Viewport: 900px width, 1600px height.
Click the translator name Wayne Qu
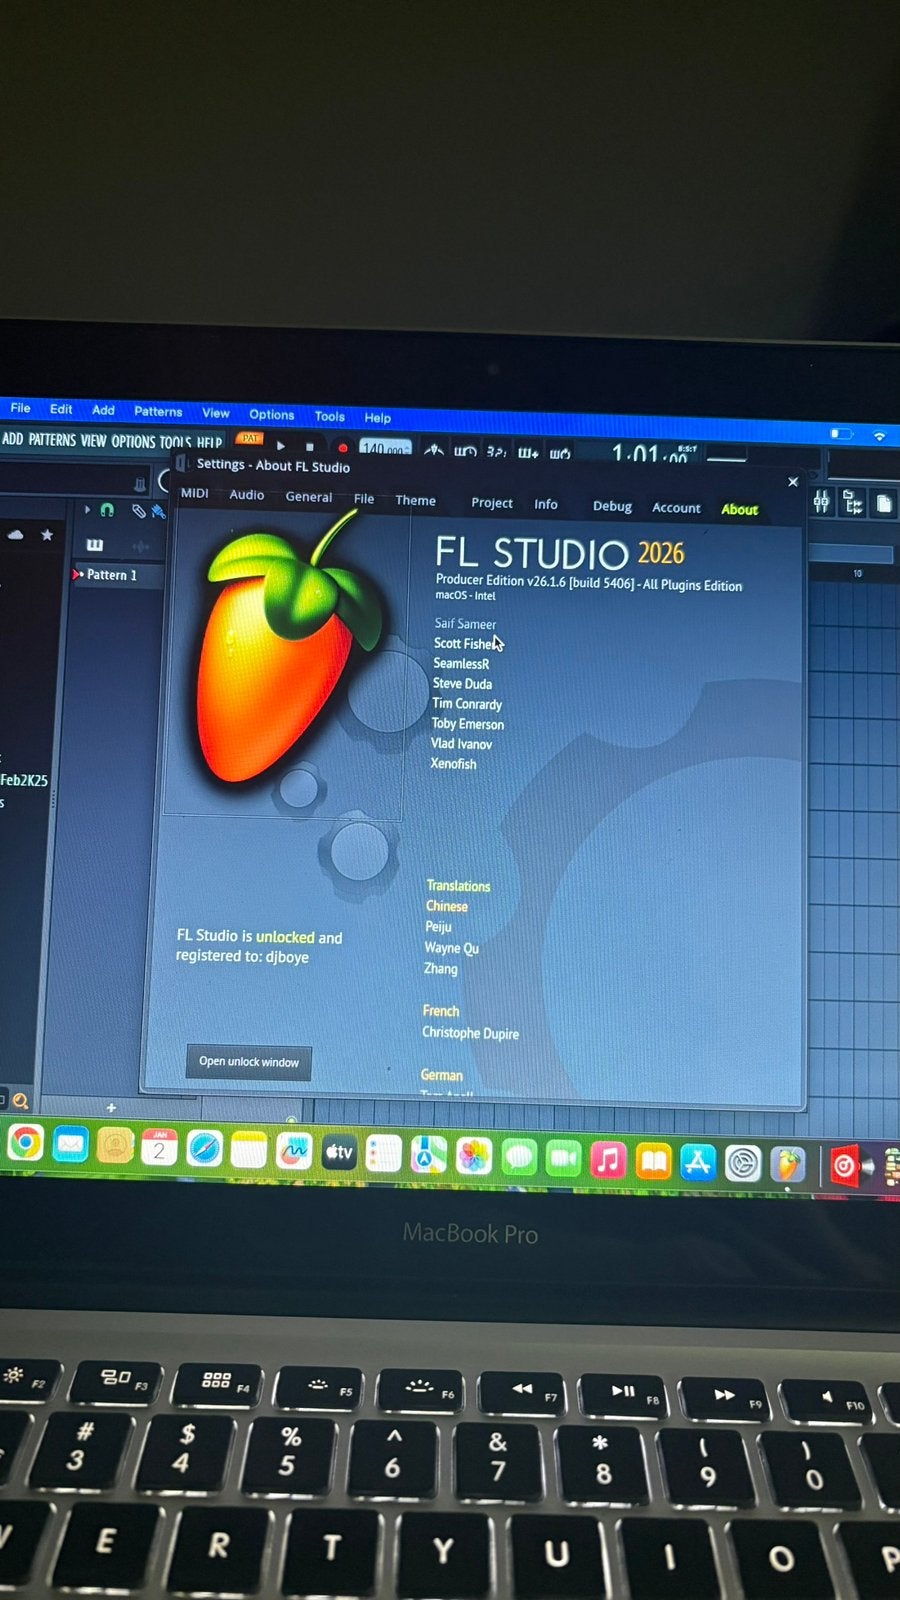pos(451,948)
